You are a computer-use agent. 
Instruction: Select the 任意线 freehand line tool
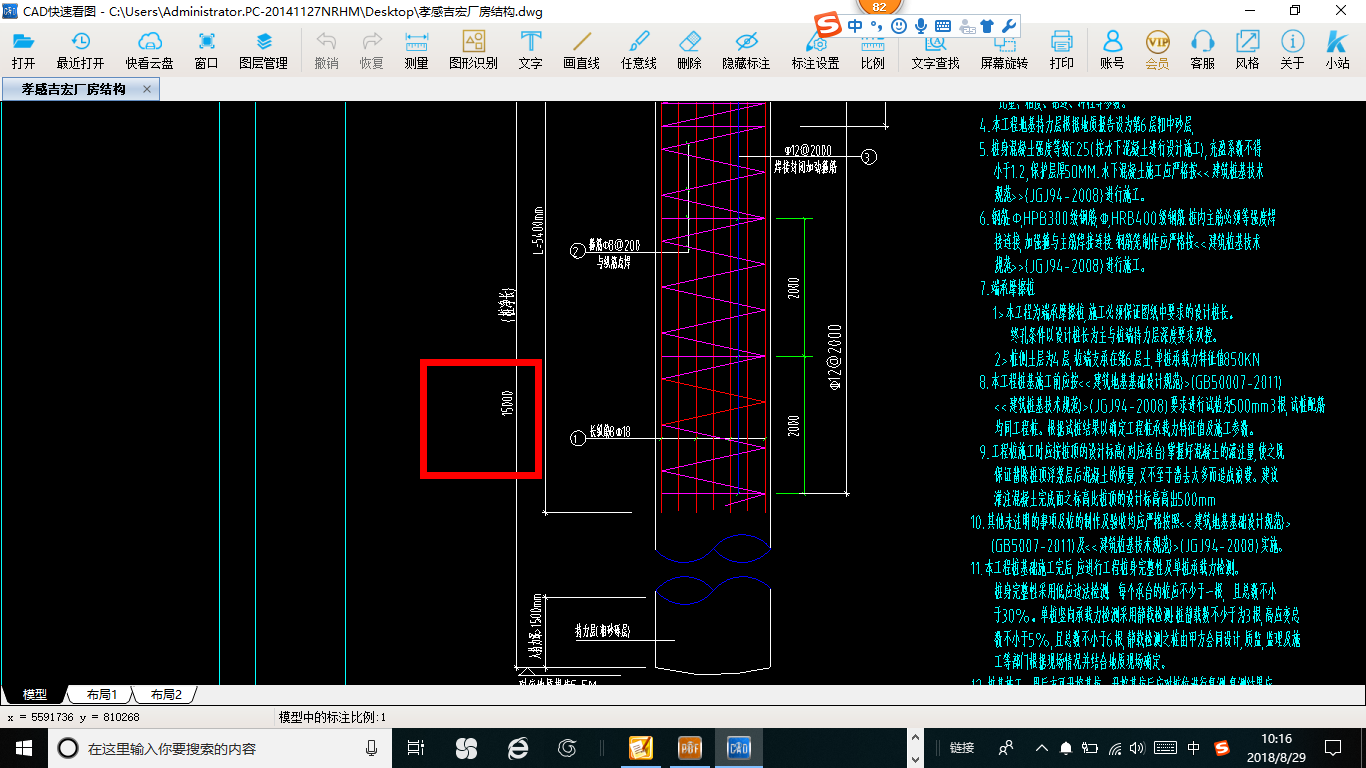(x=638, y=50)
